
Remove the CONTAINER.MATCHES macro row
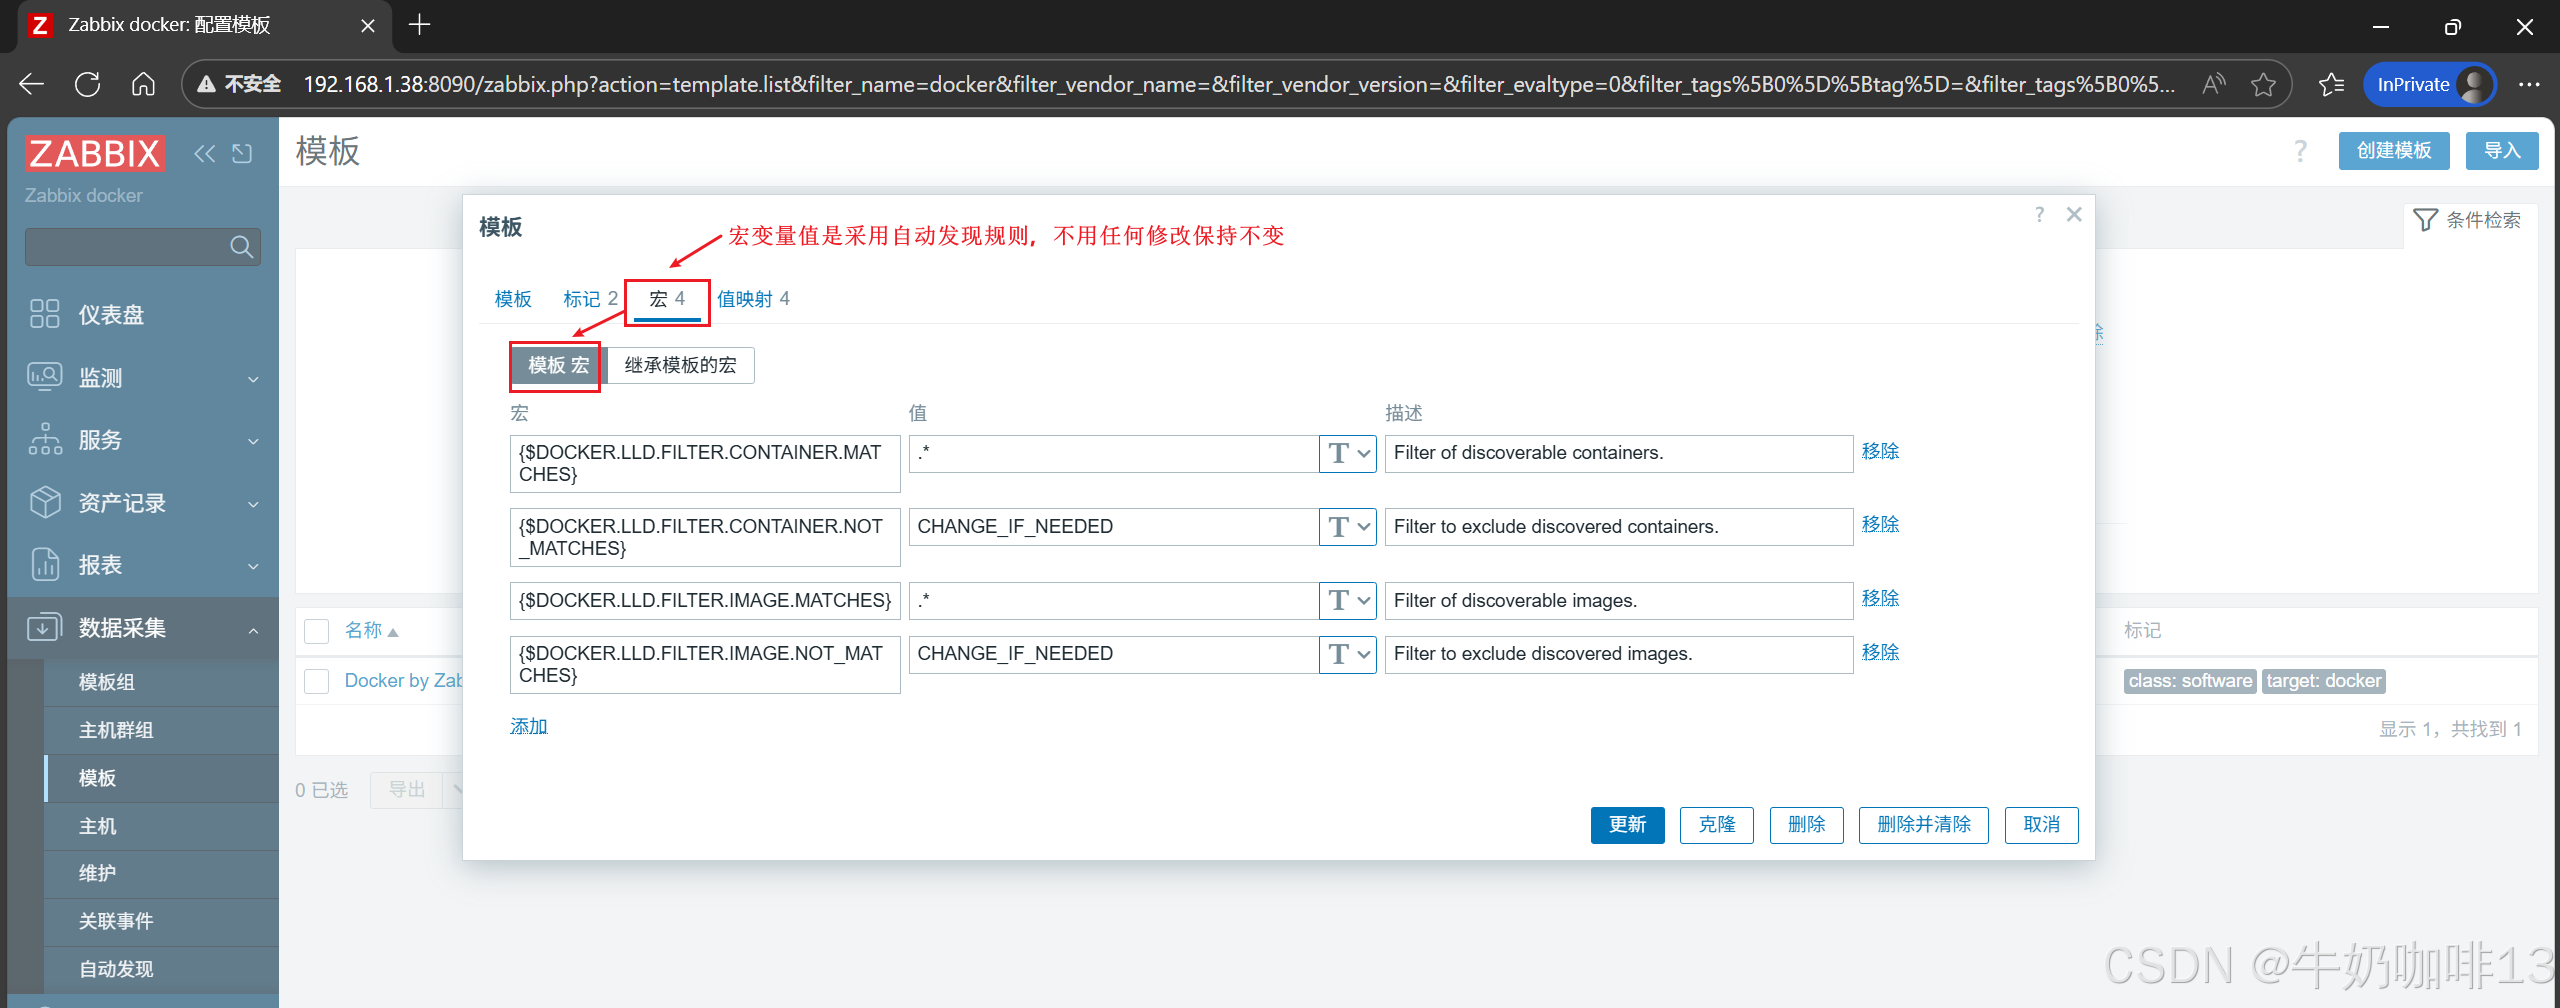1880,451
